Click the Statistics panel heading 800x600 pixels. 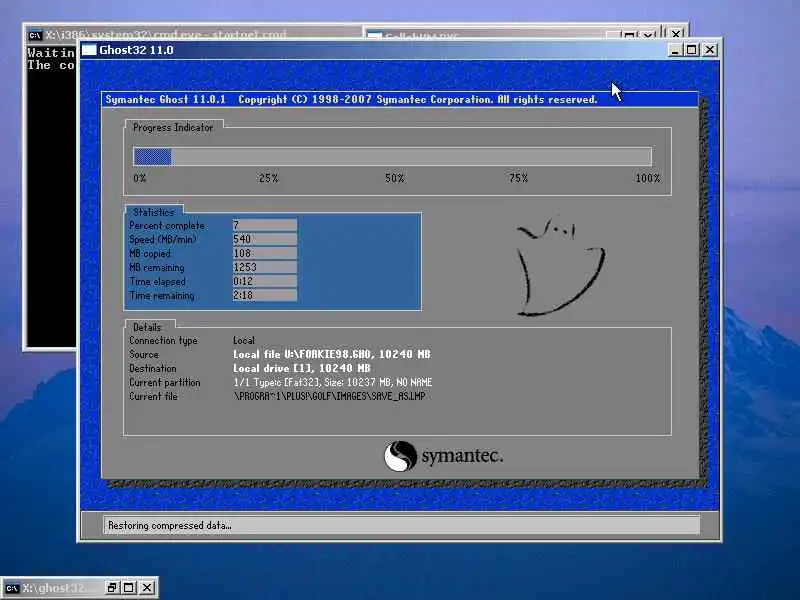(154, 212)
